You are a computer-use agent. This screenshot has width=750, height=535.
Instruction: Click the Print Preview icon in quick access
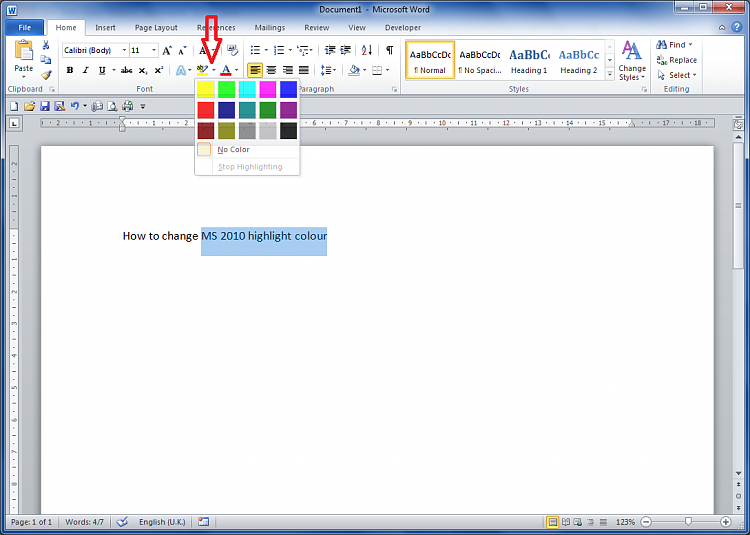112,106
